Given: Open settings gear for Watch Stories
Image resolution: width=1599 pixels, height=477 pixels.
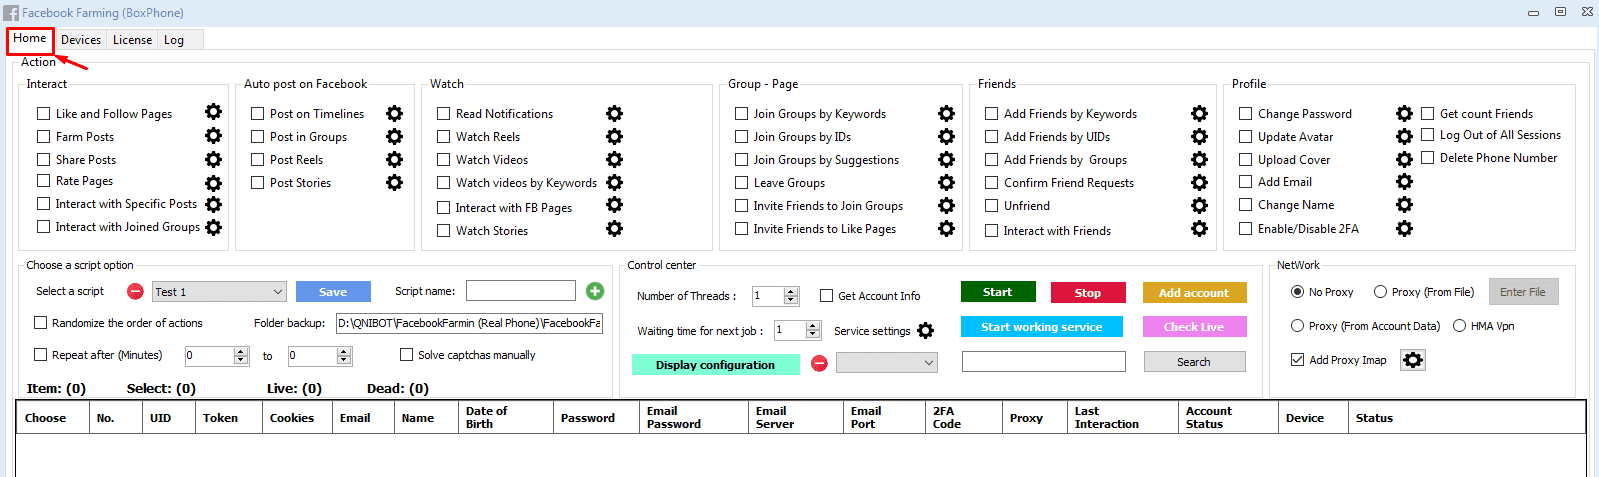Looking at the screenshot, I should [x=614, y=229].
